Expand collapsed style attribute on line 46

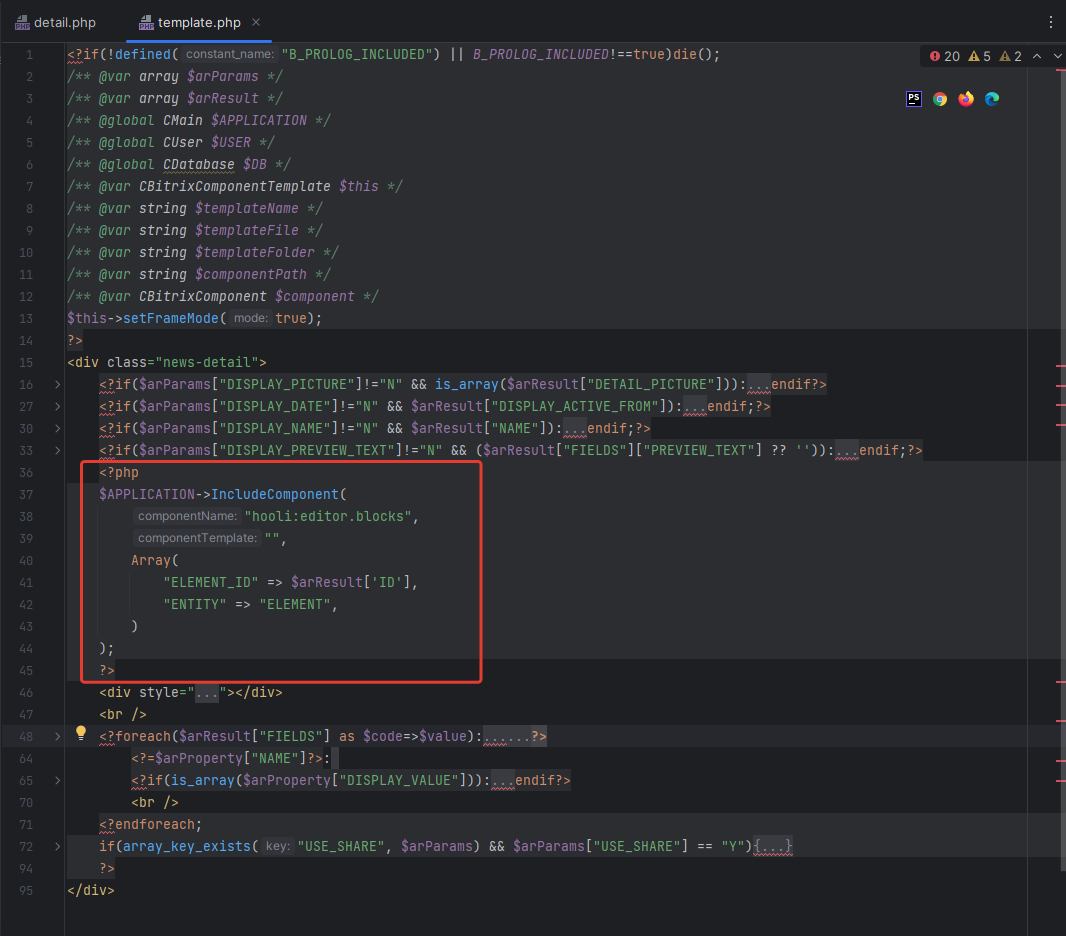click(x=207, y=692)
